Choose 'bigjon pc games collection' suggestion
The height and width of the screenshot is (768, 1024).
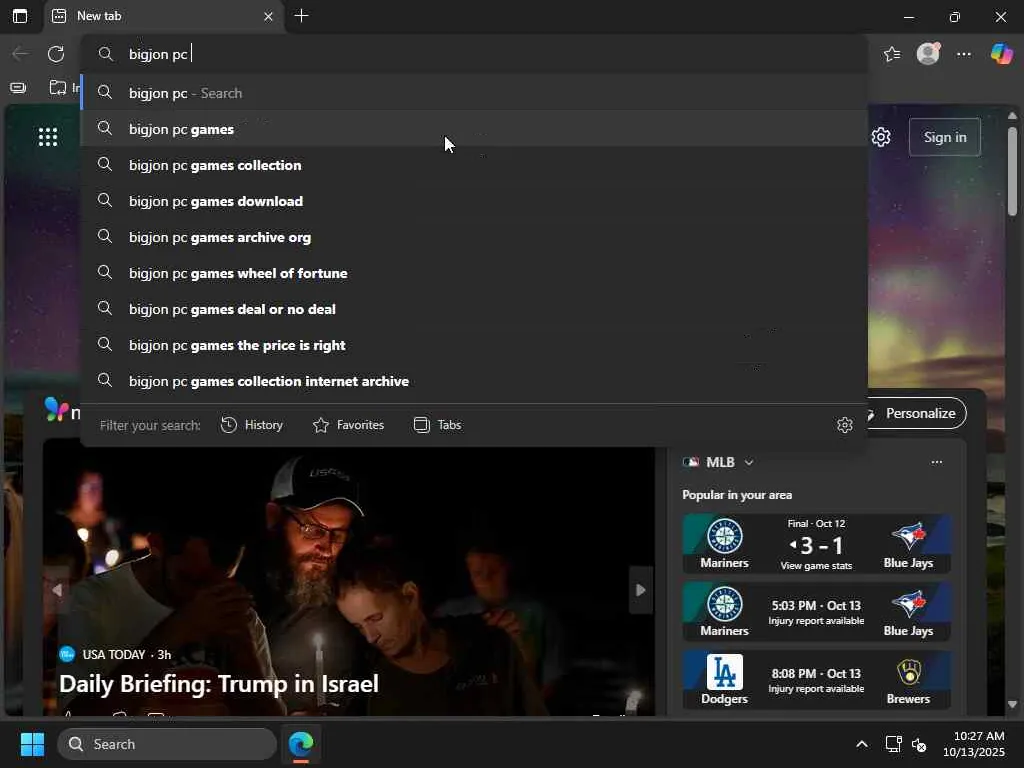tap(474, 165)
